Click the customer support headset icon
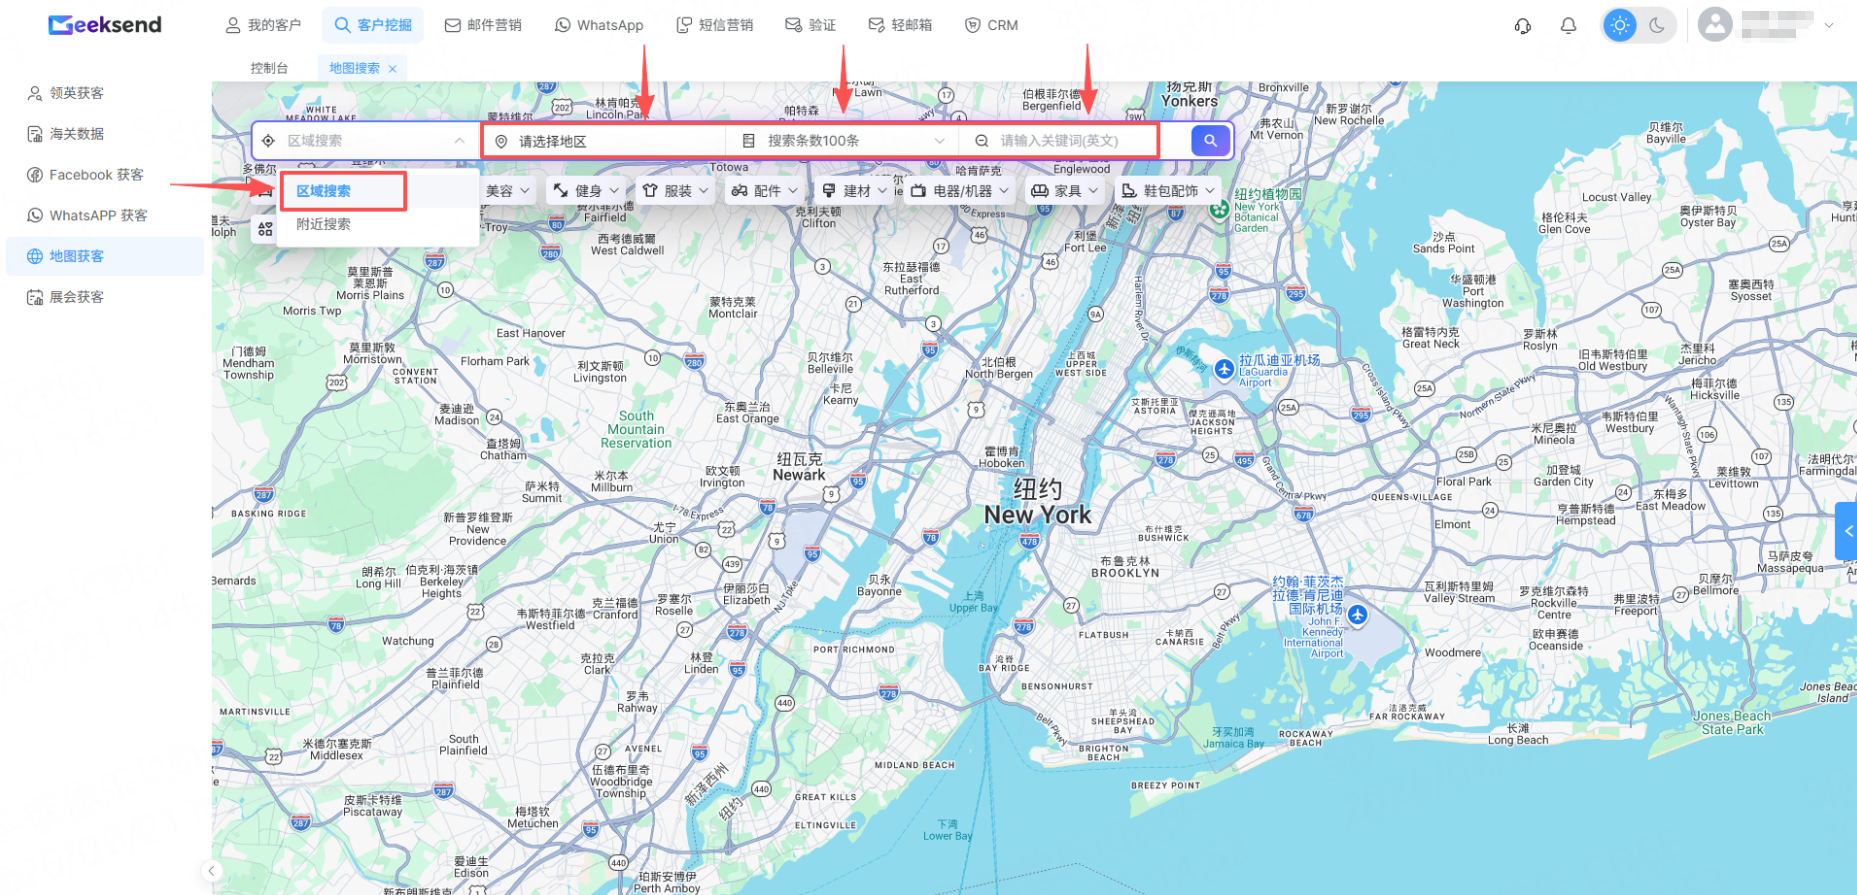 tap(1523, 26)
